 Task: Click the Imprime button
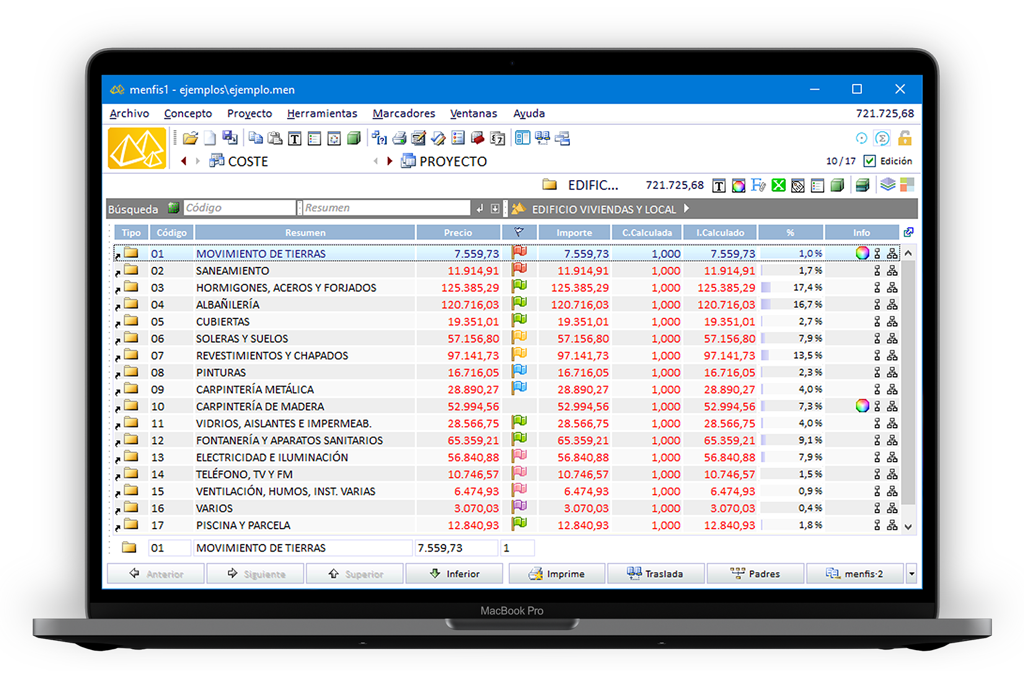(556, 574)
